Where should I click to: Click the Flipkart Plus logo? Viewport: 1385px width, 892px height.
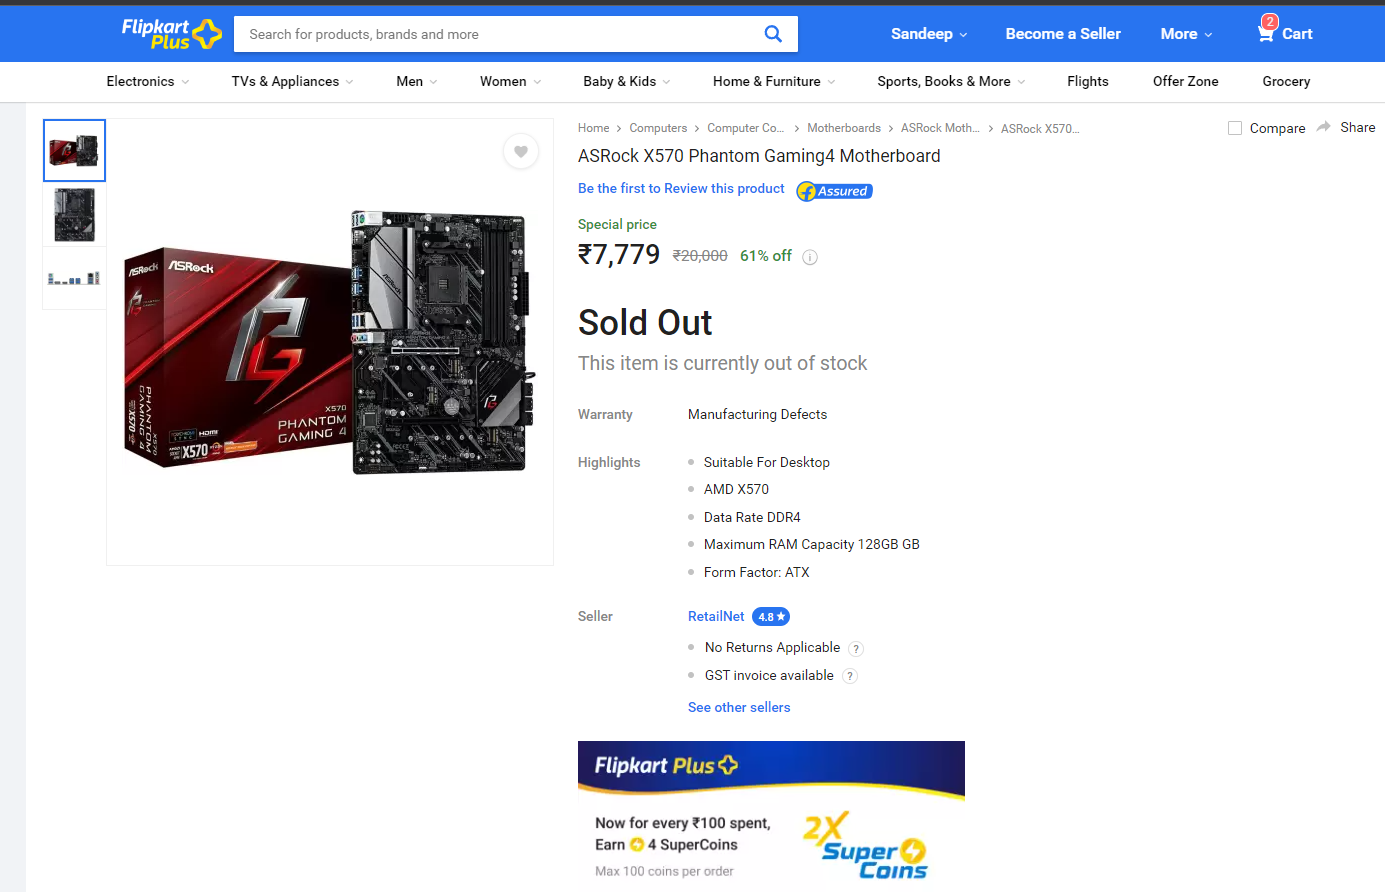(171, 34)
